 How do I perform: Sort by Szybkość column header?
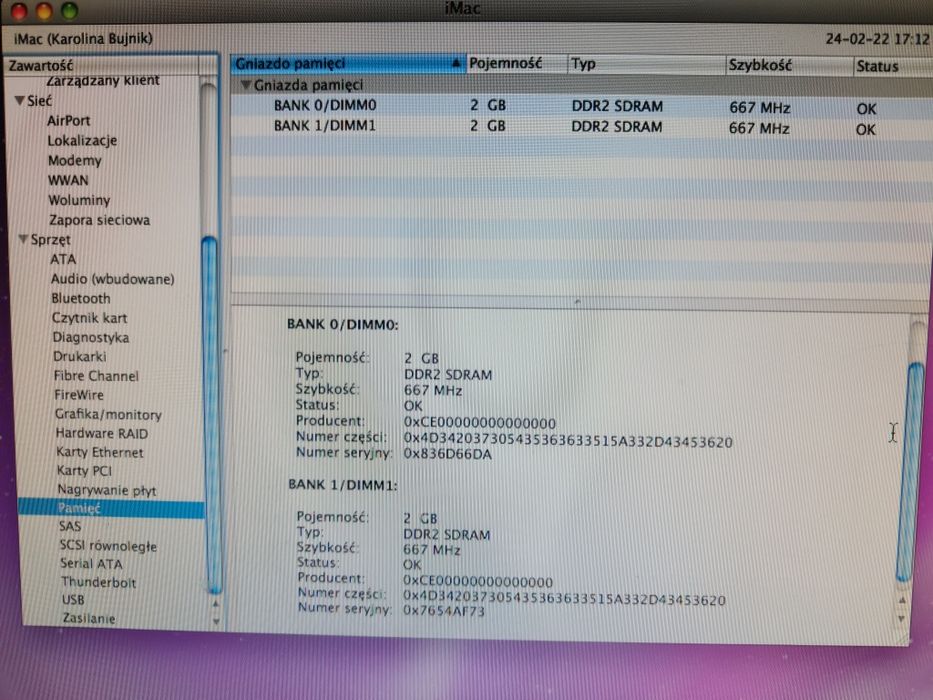(x=789, y=65)
